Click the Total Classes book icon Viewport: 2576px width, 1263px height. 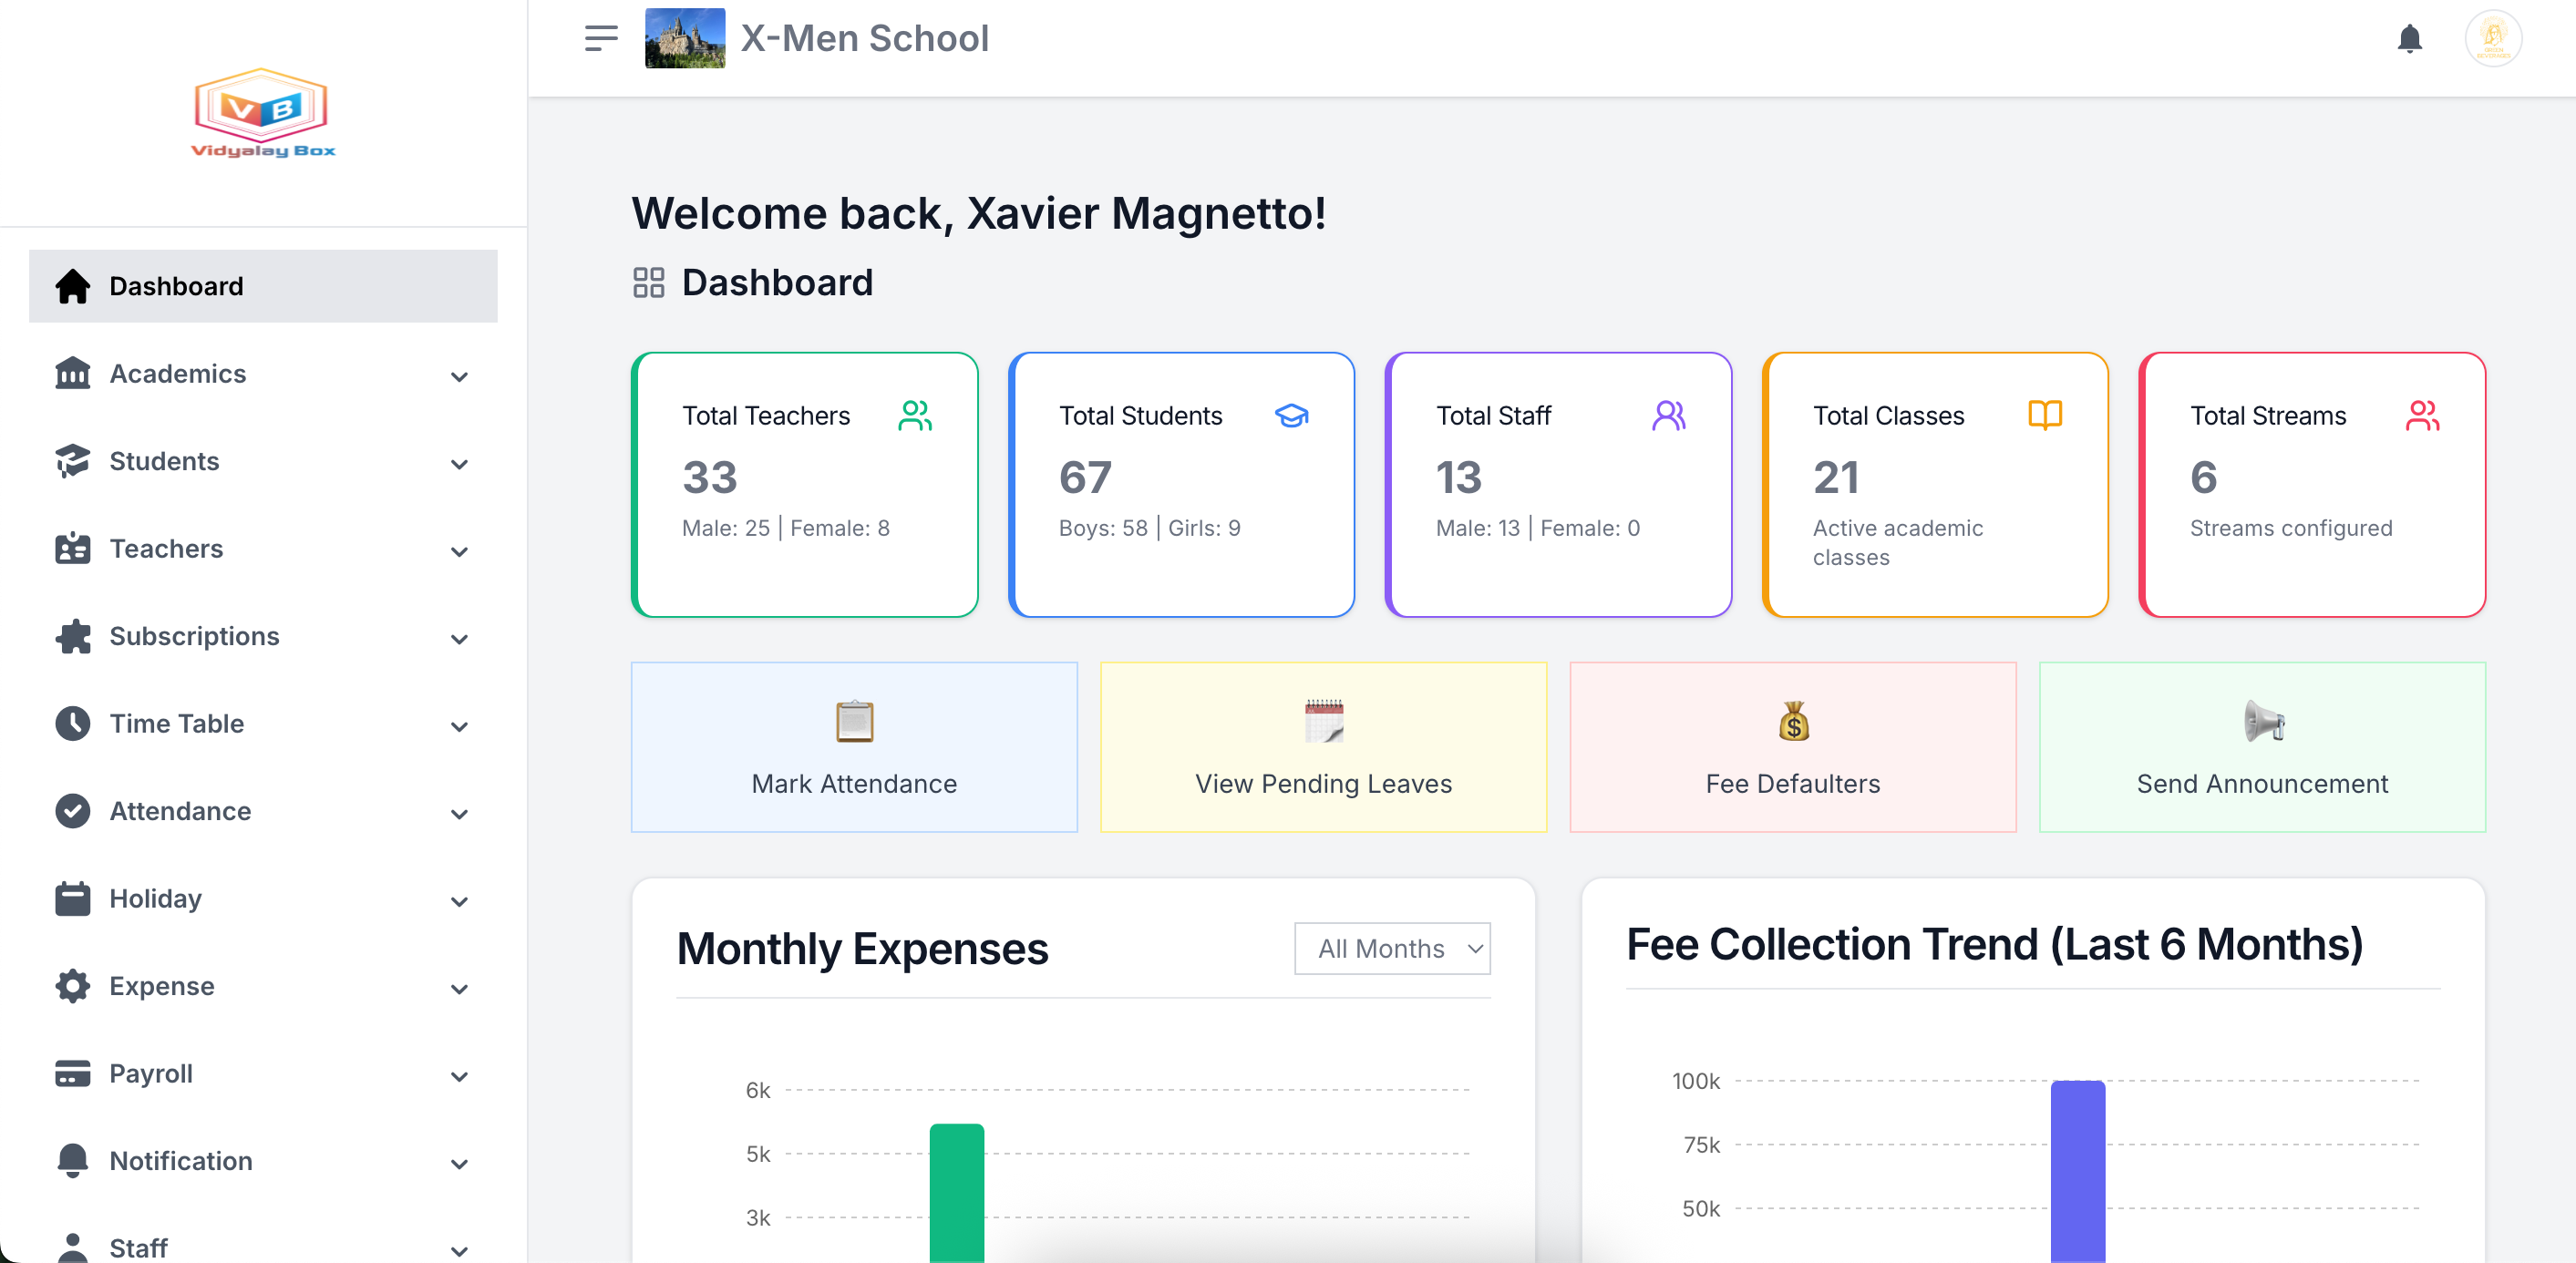(2045, 415)
